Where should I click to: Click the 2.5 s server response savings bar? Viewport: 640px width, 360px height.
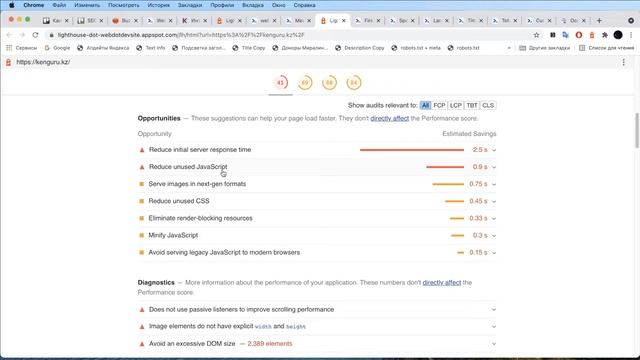pos(412,150)
